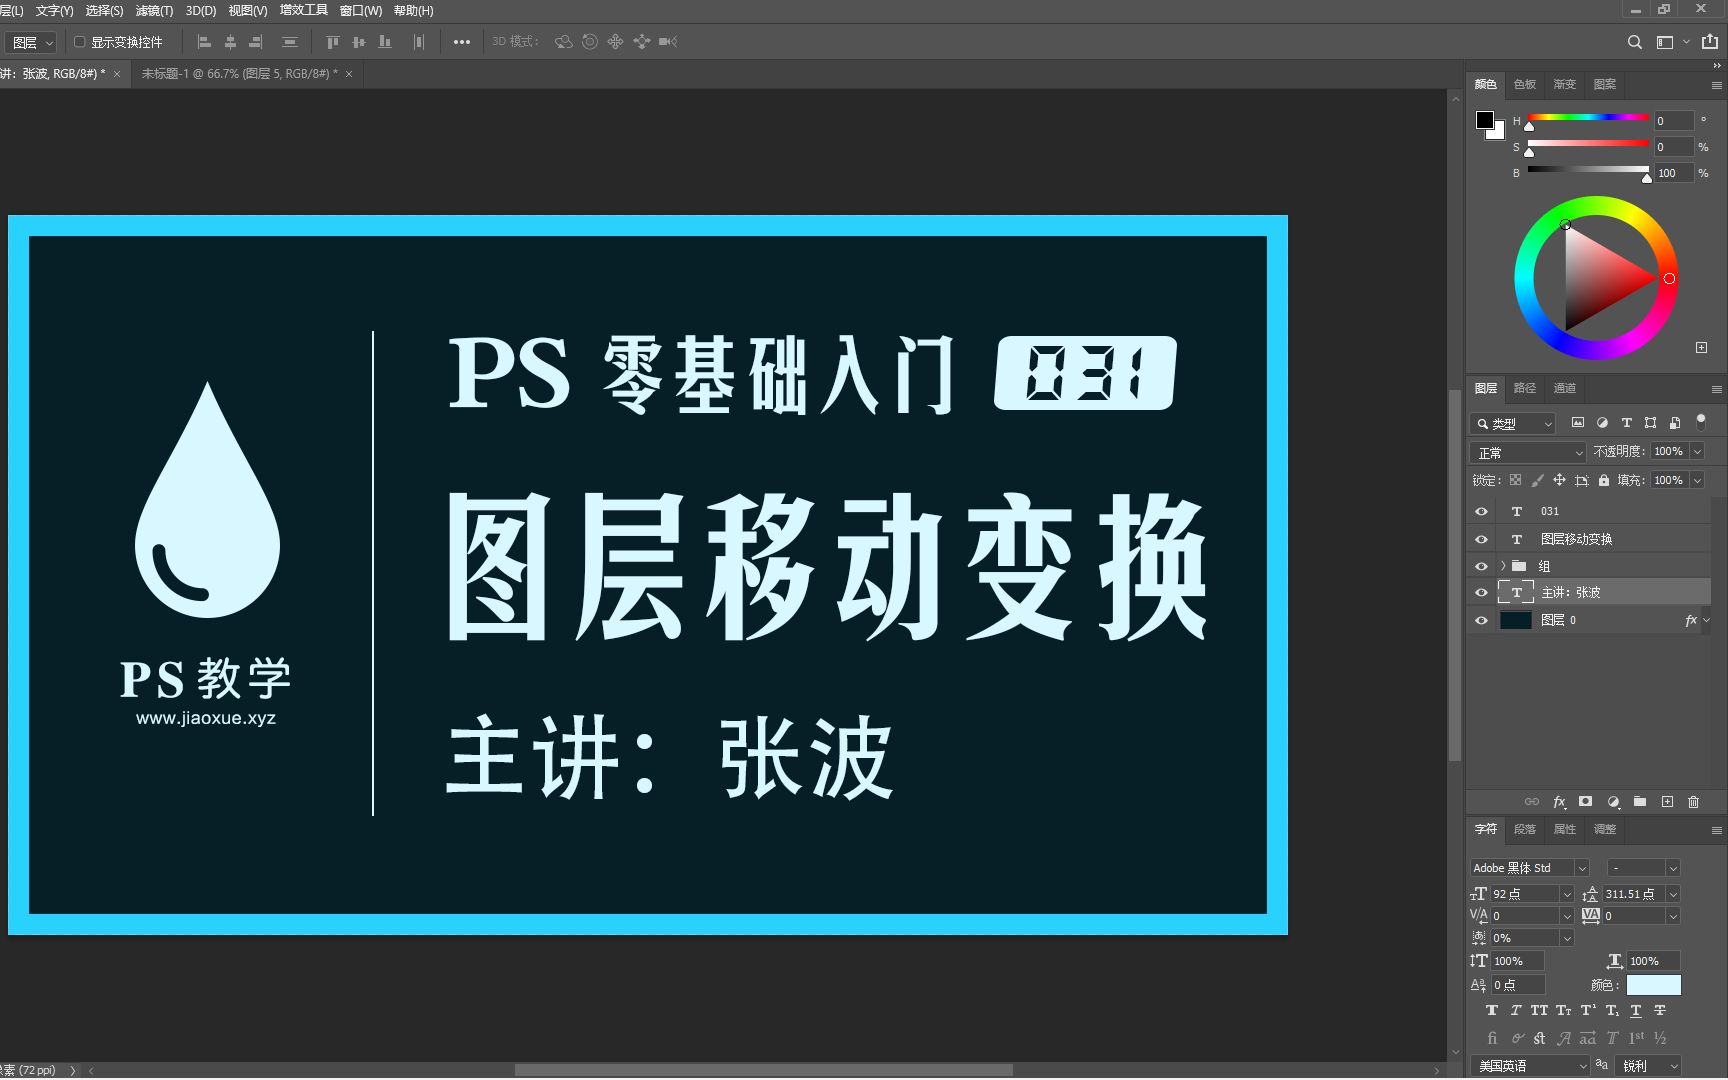This screenshot has width=1728, height=1080.
Task: Filter layers by shape layer icon
Action: pos(1650,423)
